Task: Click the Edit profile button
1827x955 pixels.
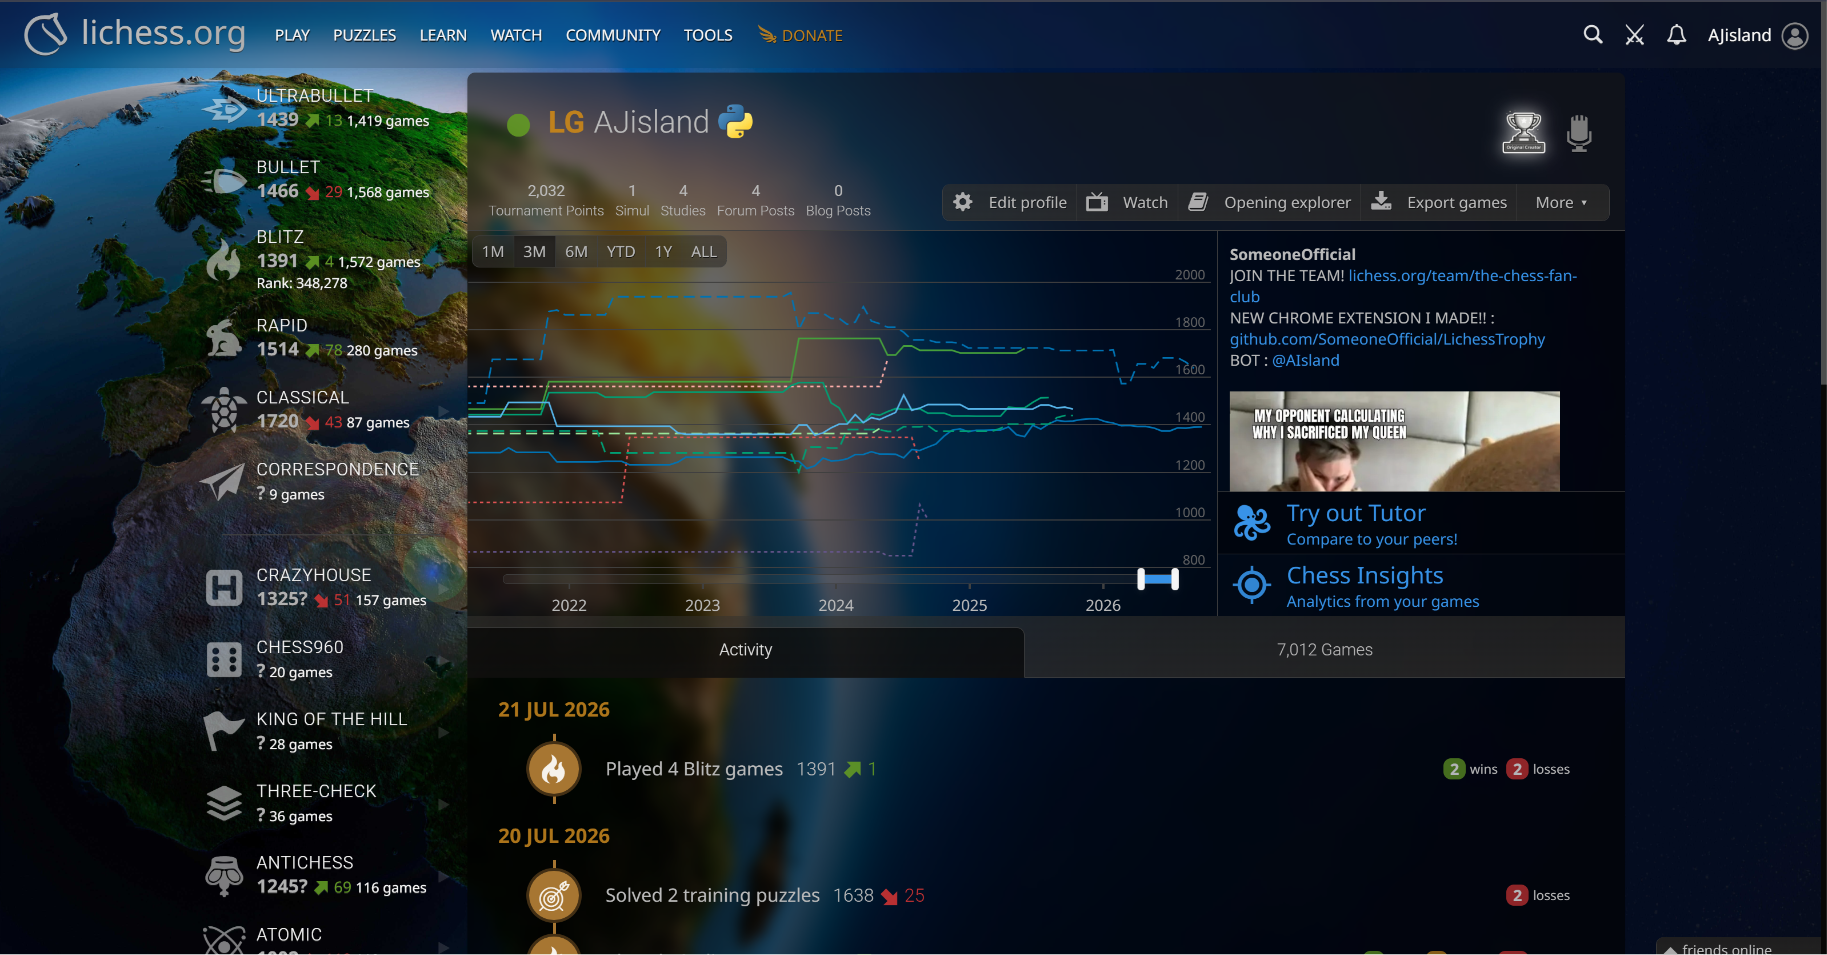Action: click(1010, 202)
